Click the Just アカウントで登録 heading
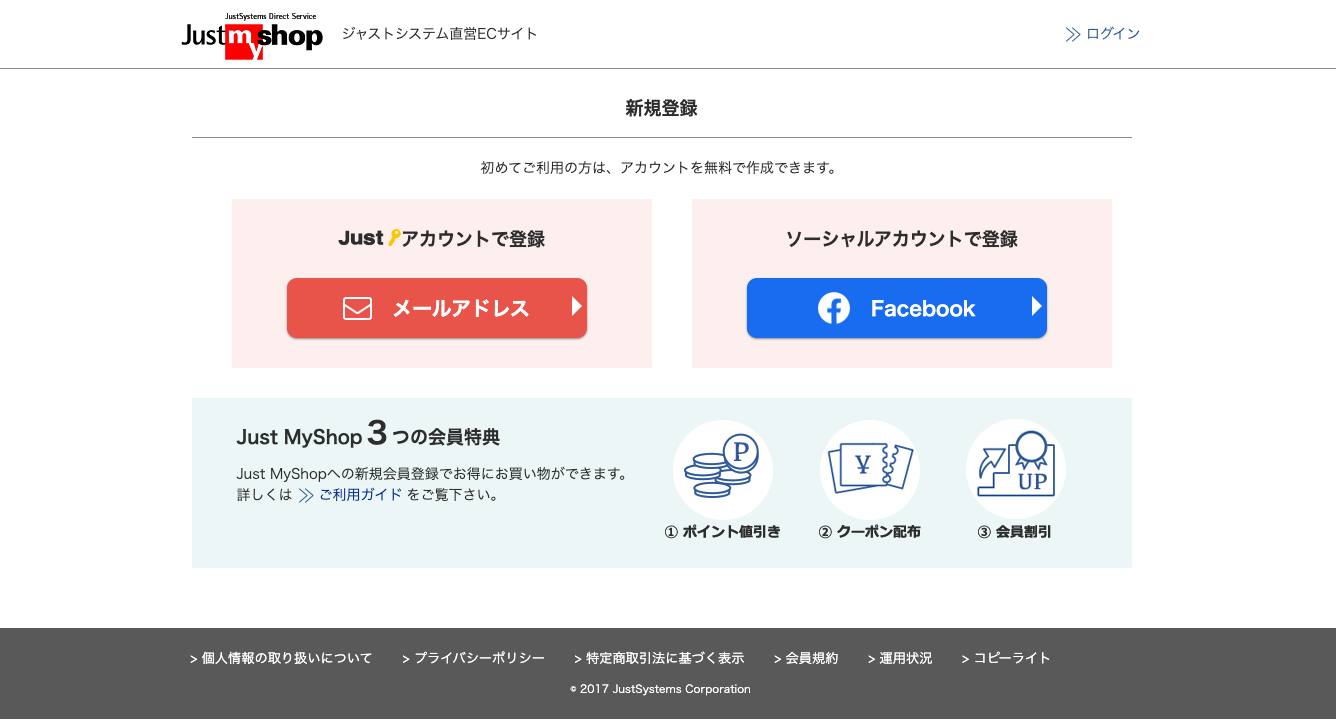 pyautogui.click(x=441, y=239)
